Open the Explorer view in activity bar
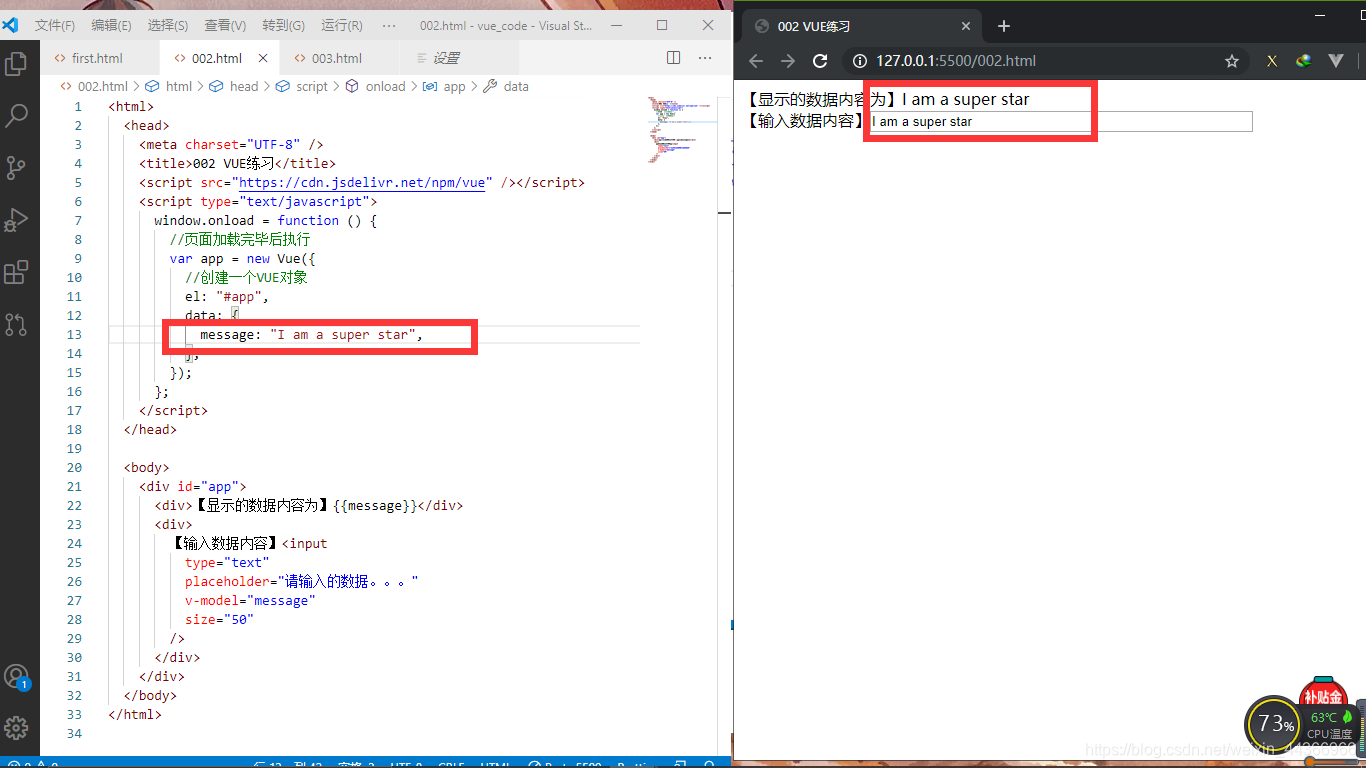This screenshot has width=1366, height=768. tap(16, 65)
